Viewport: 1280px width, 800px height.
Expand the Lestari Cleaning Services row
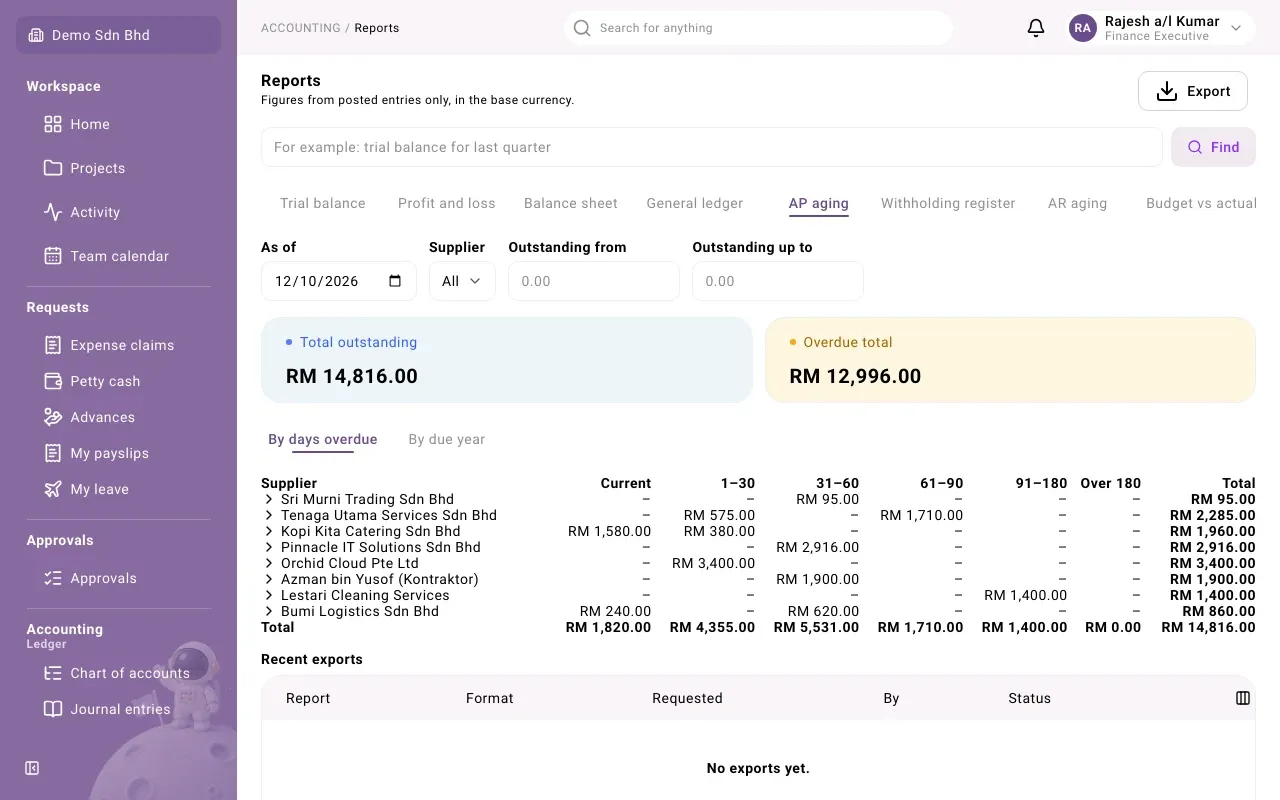tap(269, 595)
